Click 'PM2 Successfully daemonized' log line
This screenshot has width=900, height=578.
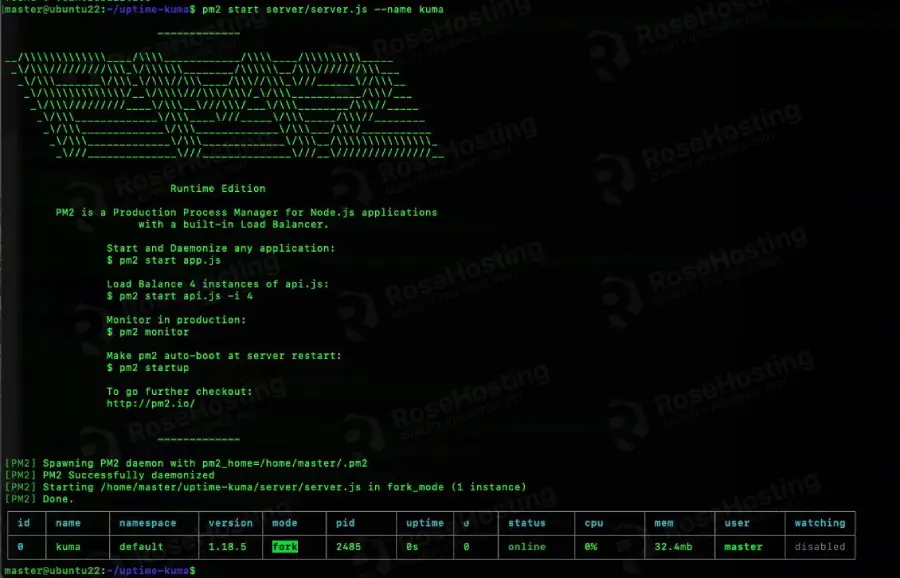coord(110,475)
